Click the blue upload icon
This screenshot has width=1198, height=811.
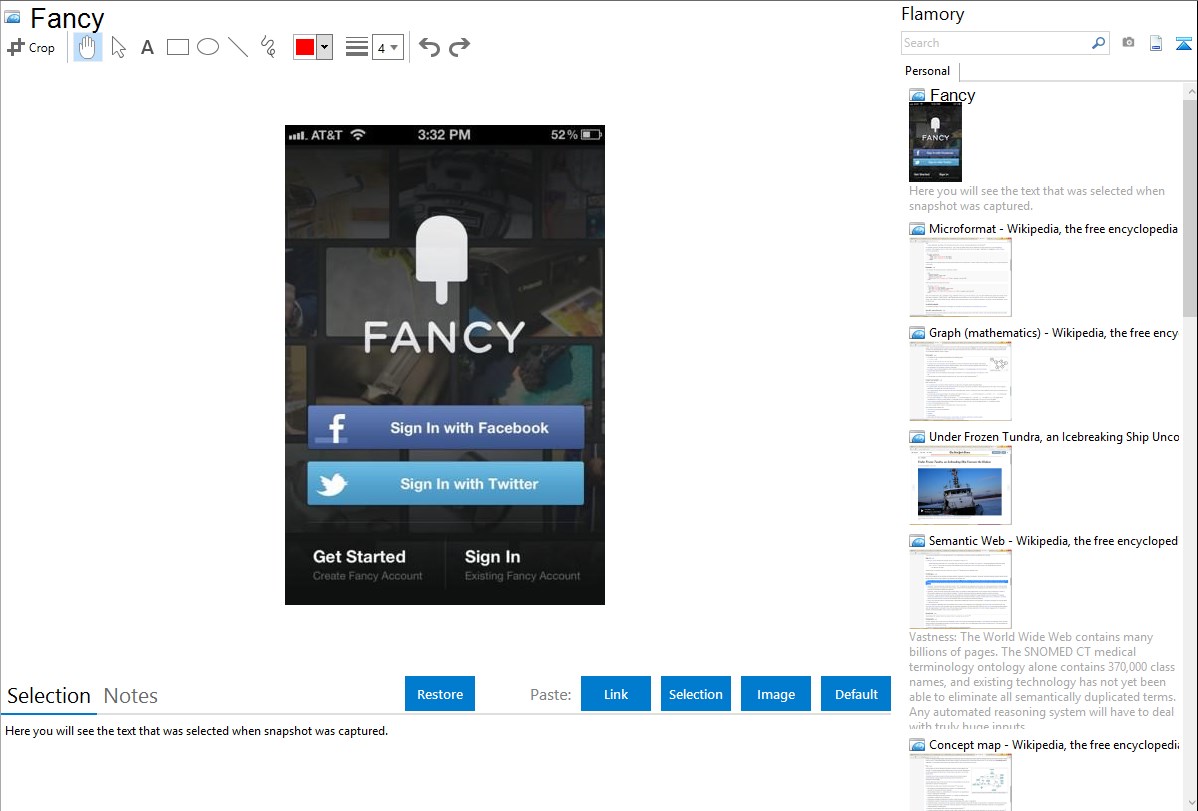click(x=1183, y=43)
